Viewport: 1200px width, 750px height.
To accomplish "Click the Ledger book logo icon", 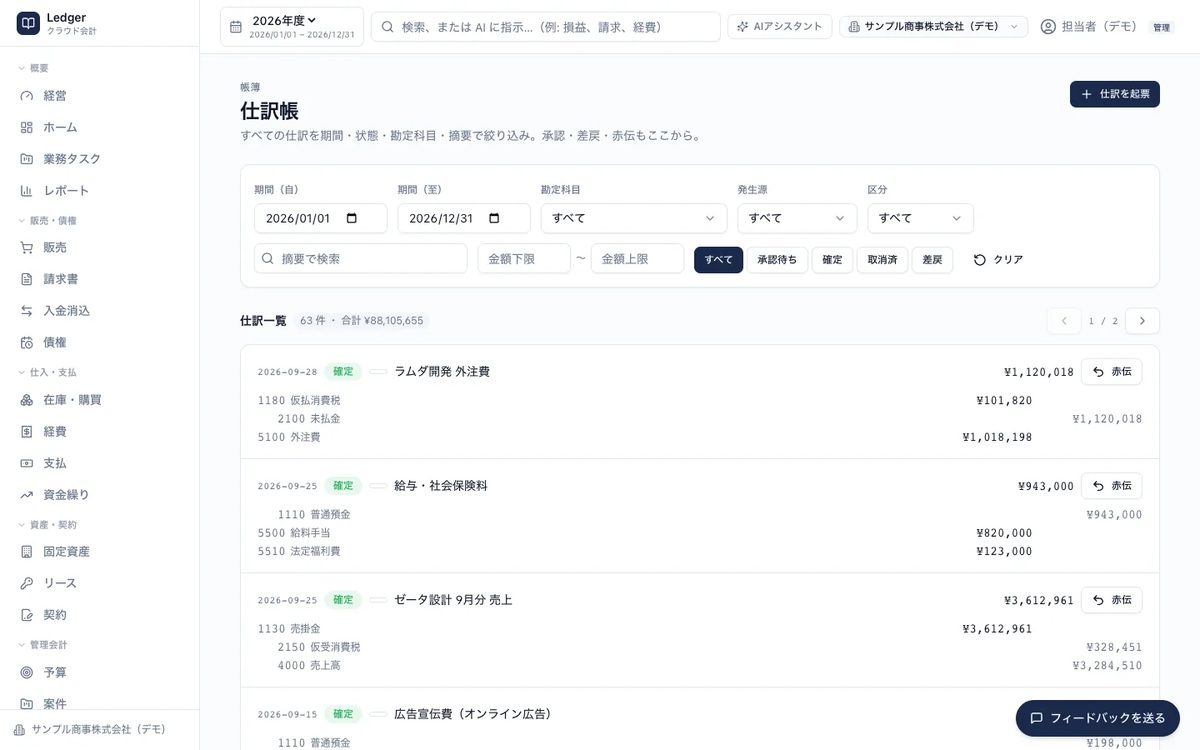I will click(x=28, y=23).
